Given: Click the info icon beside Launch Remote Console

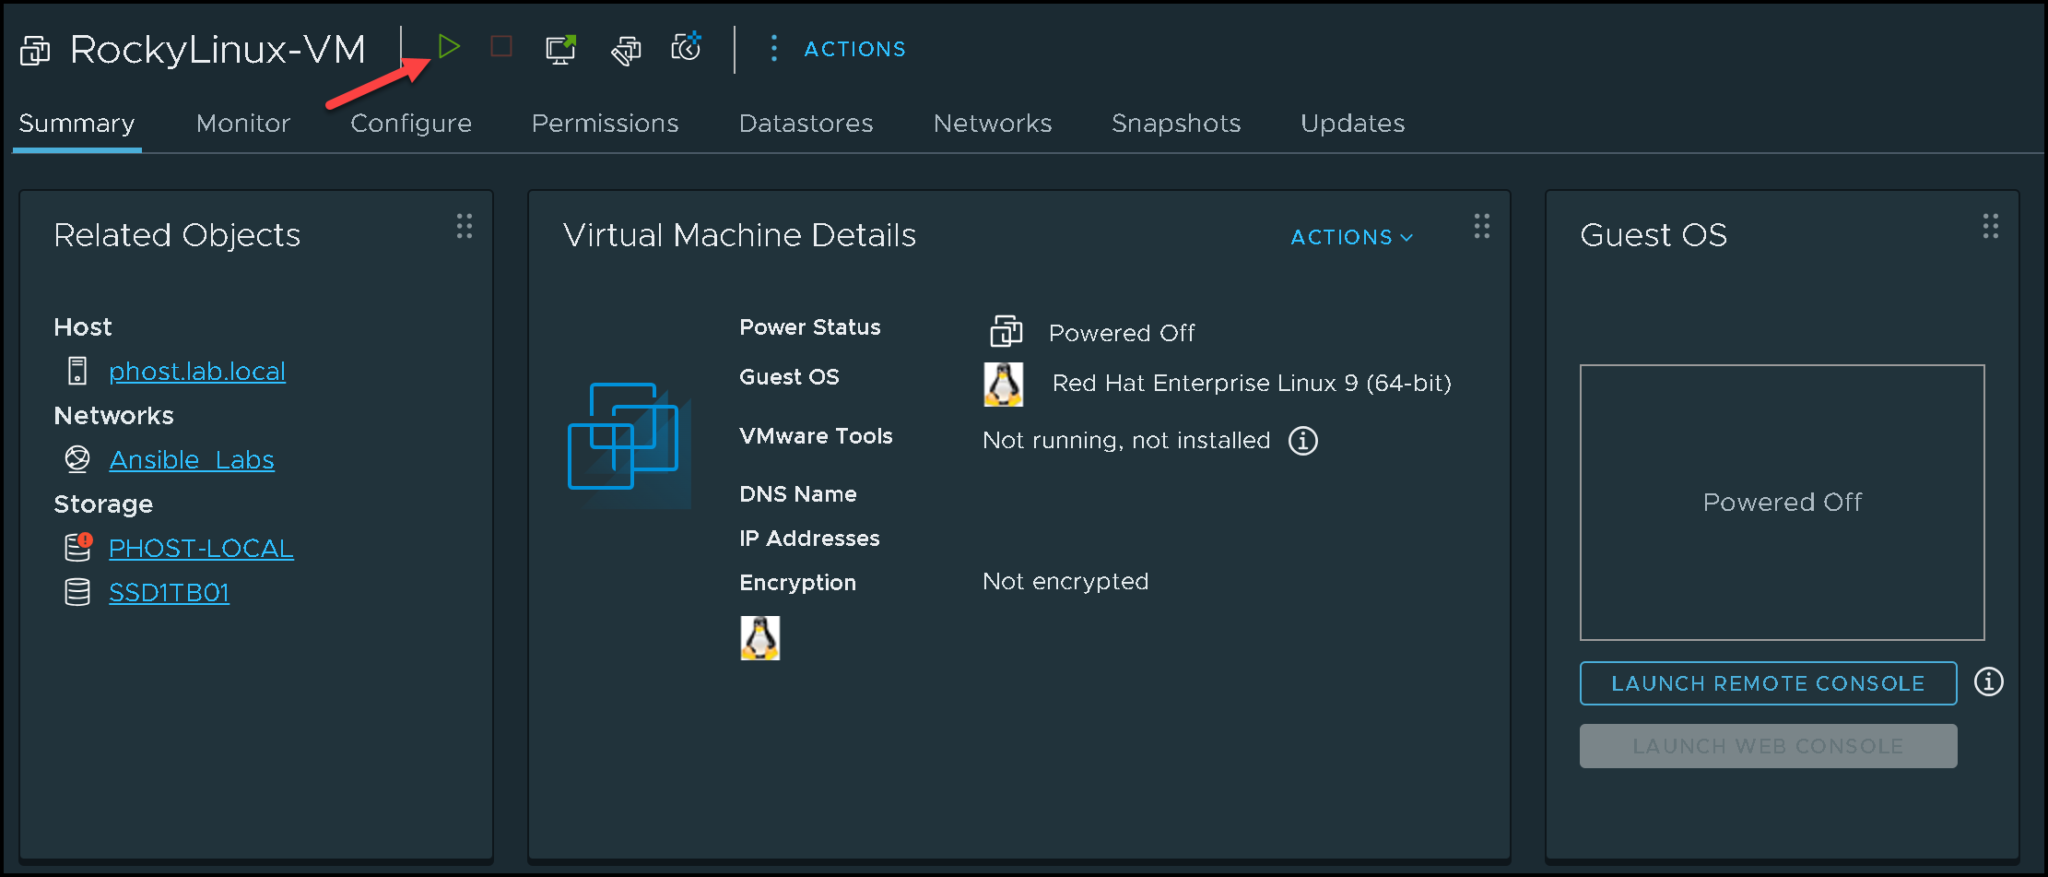Looking at the screenshot, I should (x=1988, y=682).
